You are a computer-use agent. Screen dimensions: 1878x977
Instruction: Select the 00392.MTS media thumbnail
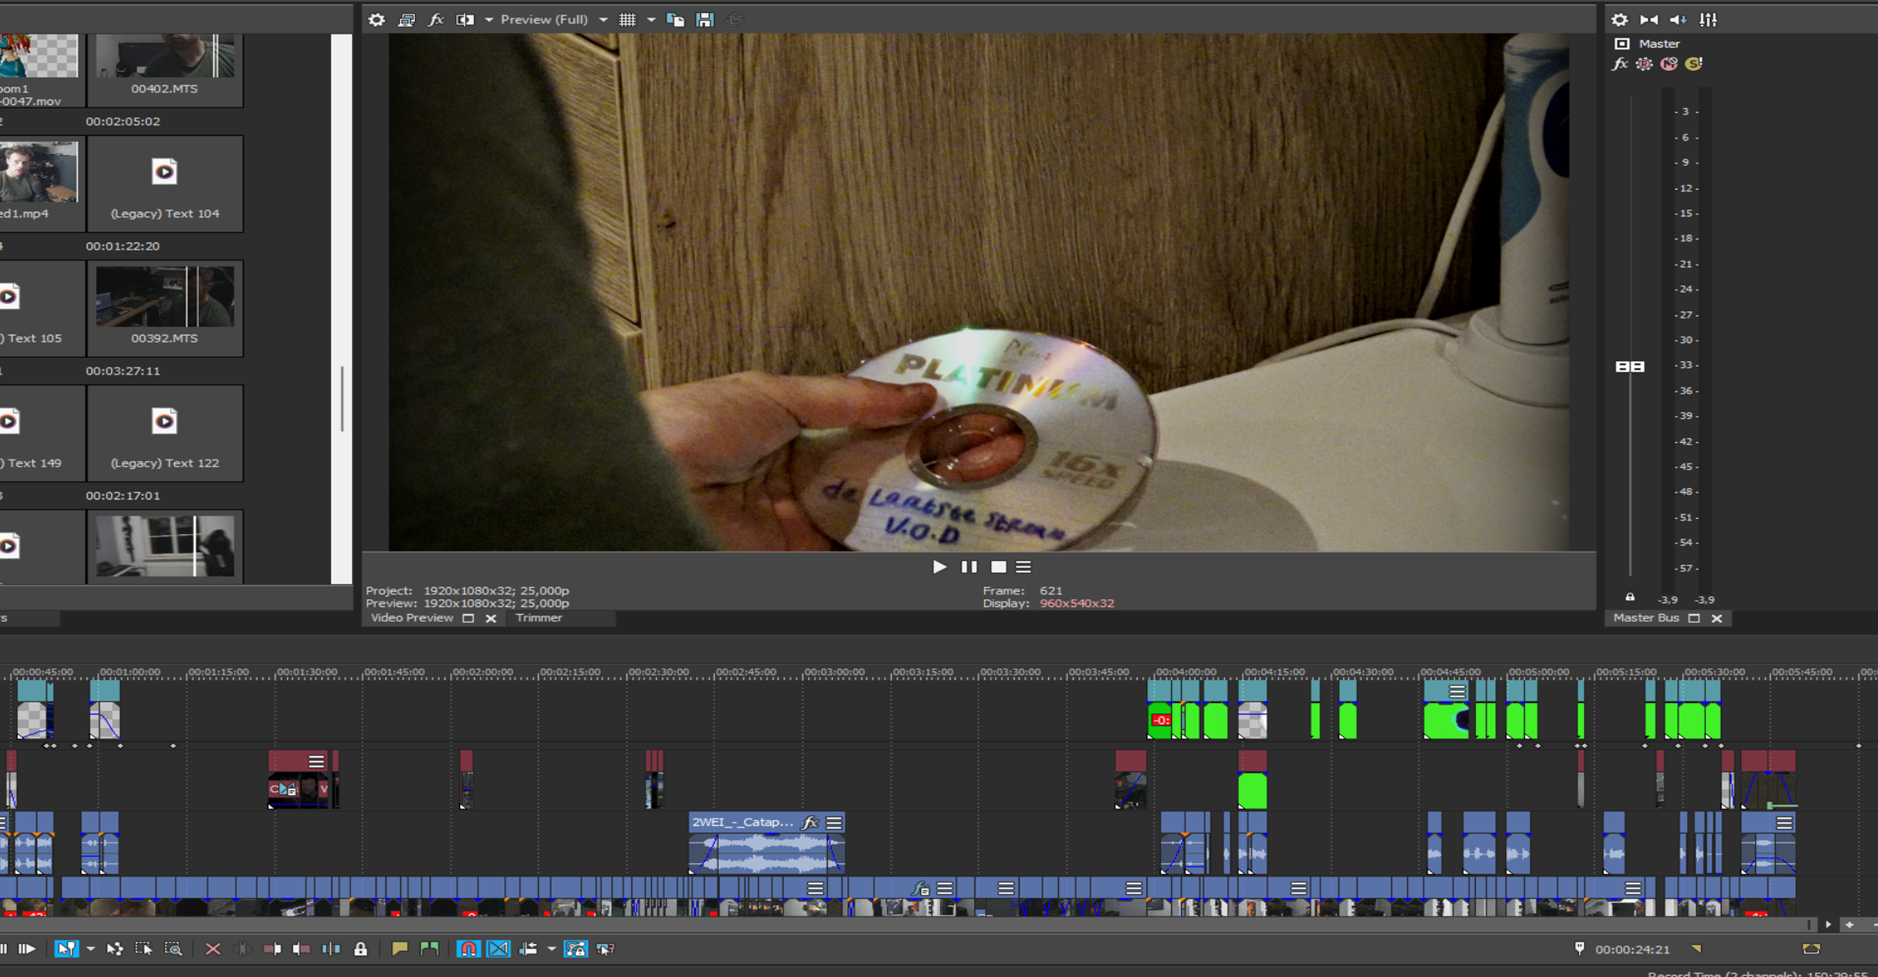[165, 308]
